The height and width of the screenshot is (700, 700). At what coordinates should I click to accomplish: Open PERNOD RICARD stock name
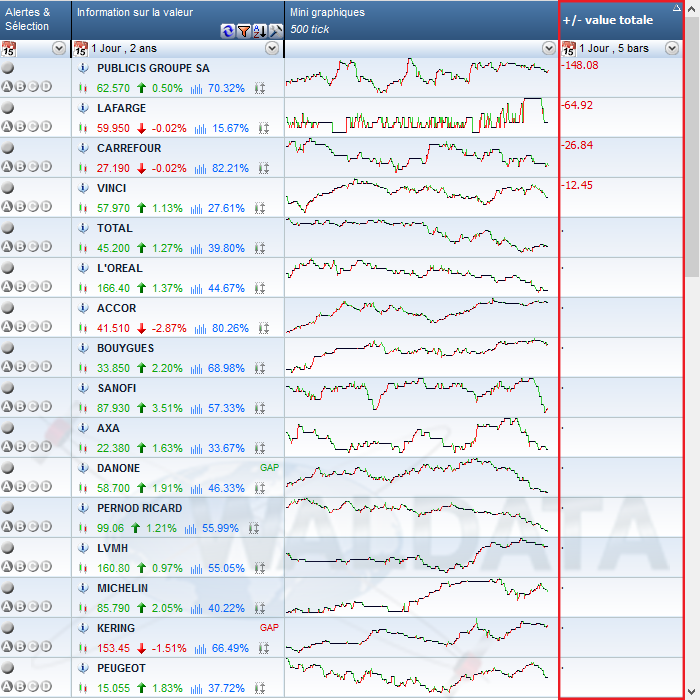coord(139,508)
